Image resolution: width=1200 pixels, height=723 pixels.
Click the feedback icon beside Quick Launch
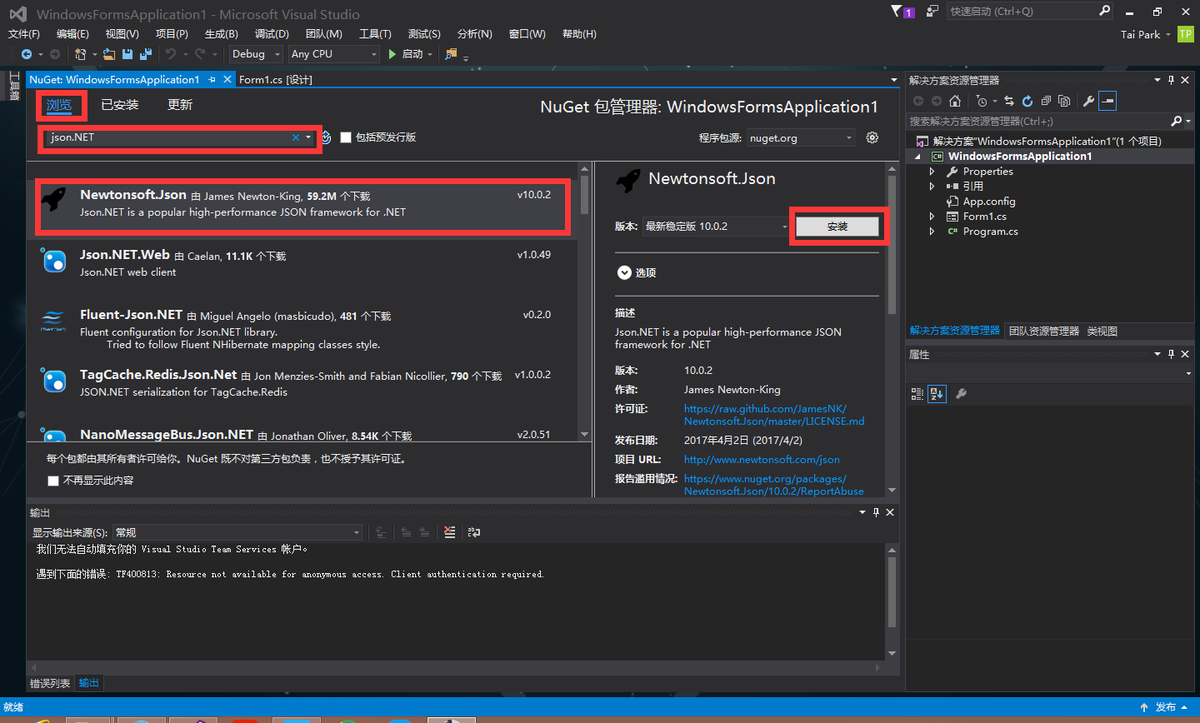tap(932, 11)
